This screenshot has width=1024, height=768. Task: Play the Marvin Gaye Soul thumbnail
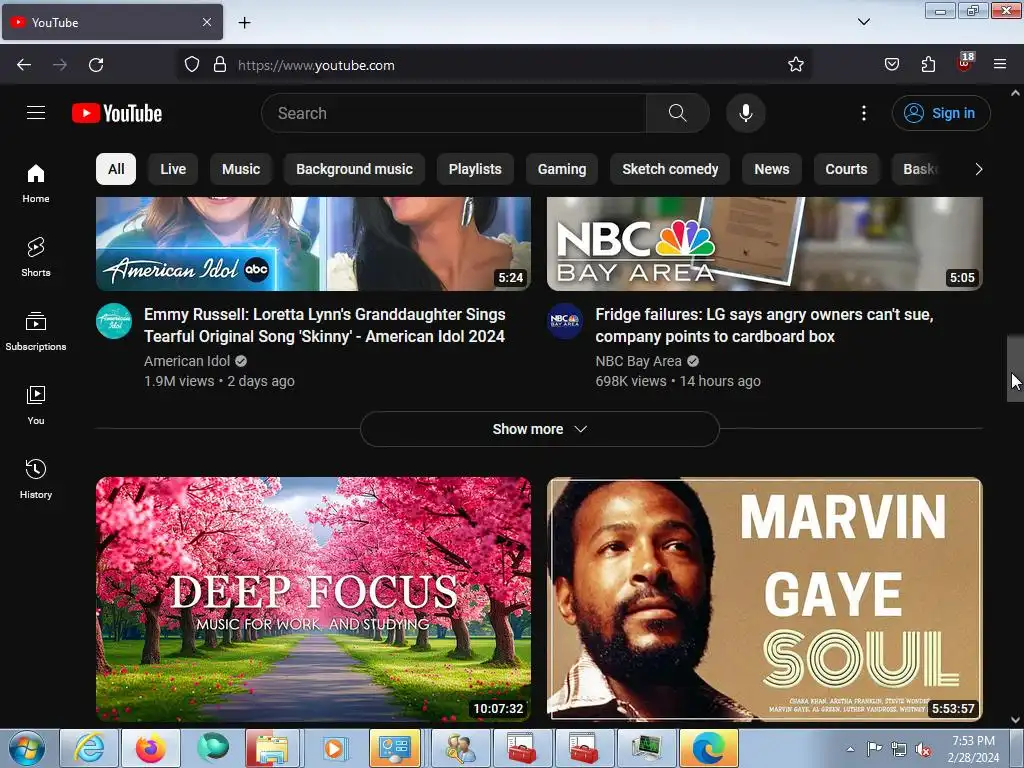(x=765, y=599)
